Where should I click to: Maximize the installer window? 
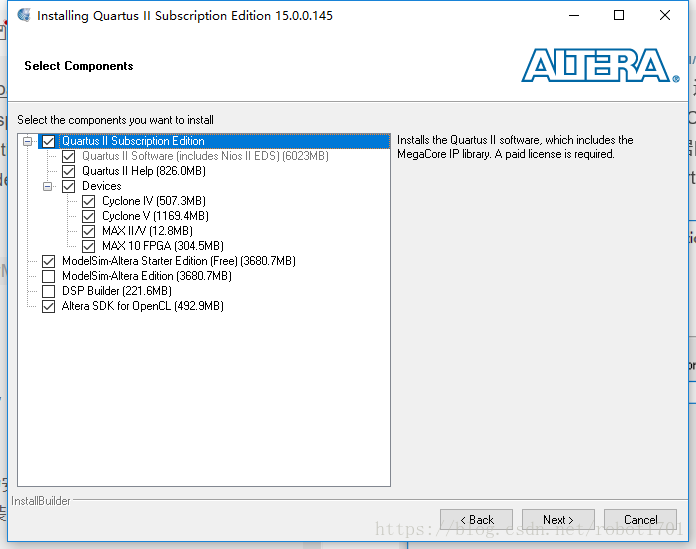pyautogui.click(x=619, y=16)
